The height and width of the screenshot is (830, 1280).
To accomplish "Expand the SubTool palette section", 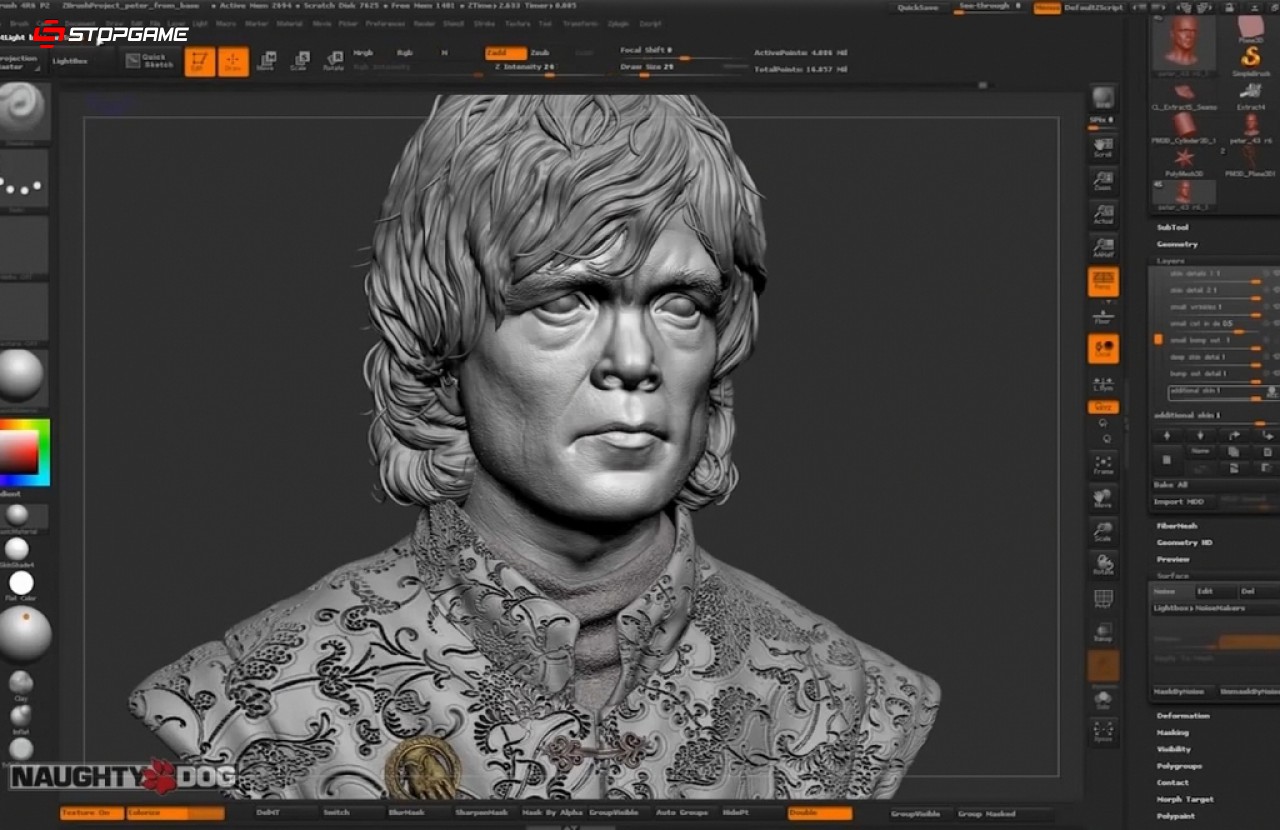I will point(1172,228).
